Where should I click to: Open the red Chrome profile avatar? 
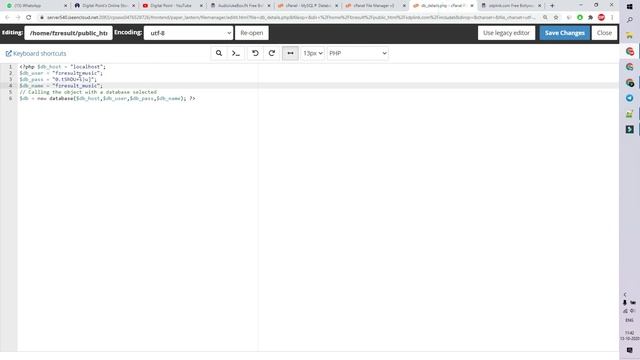(x=601, y=18)
